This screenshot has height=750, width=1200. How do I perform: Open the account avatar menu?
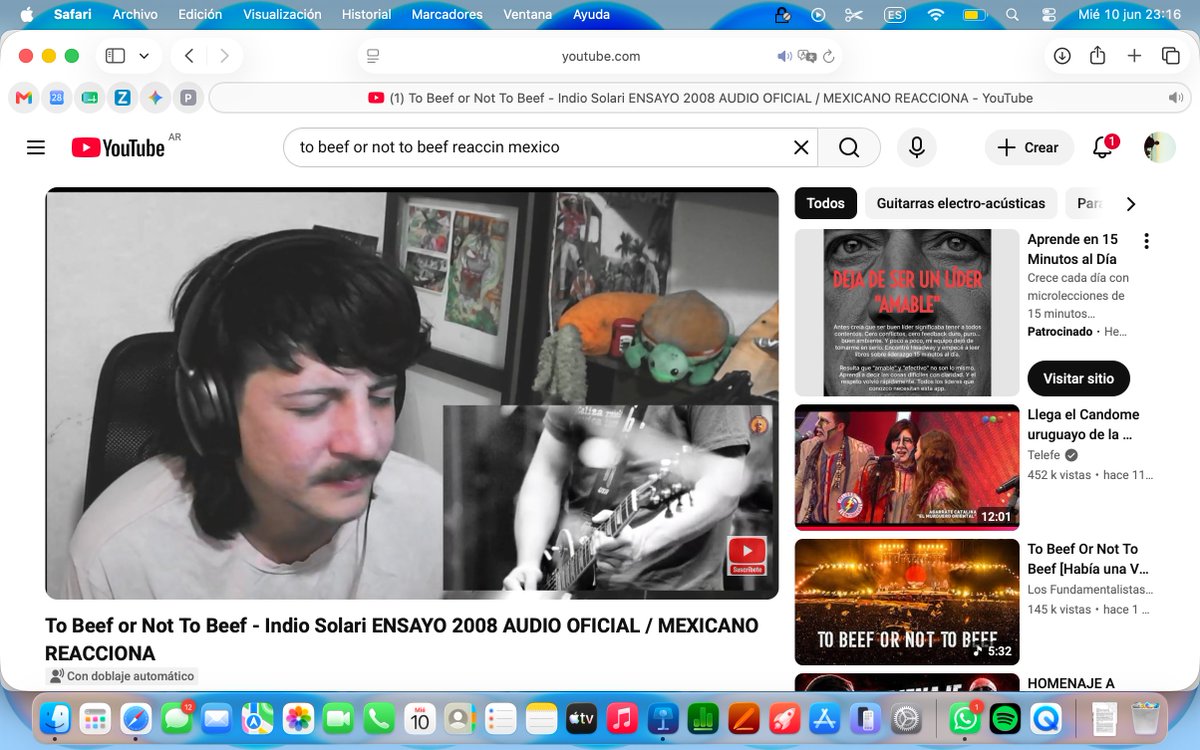[x=1159, y=148]
